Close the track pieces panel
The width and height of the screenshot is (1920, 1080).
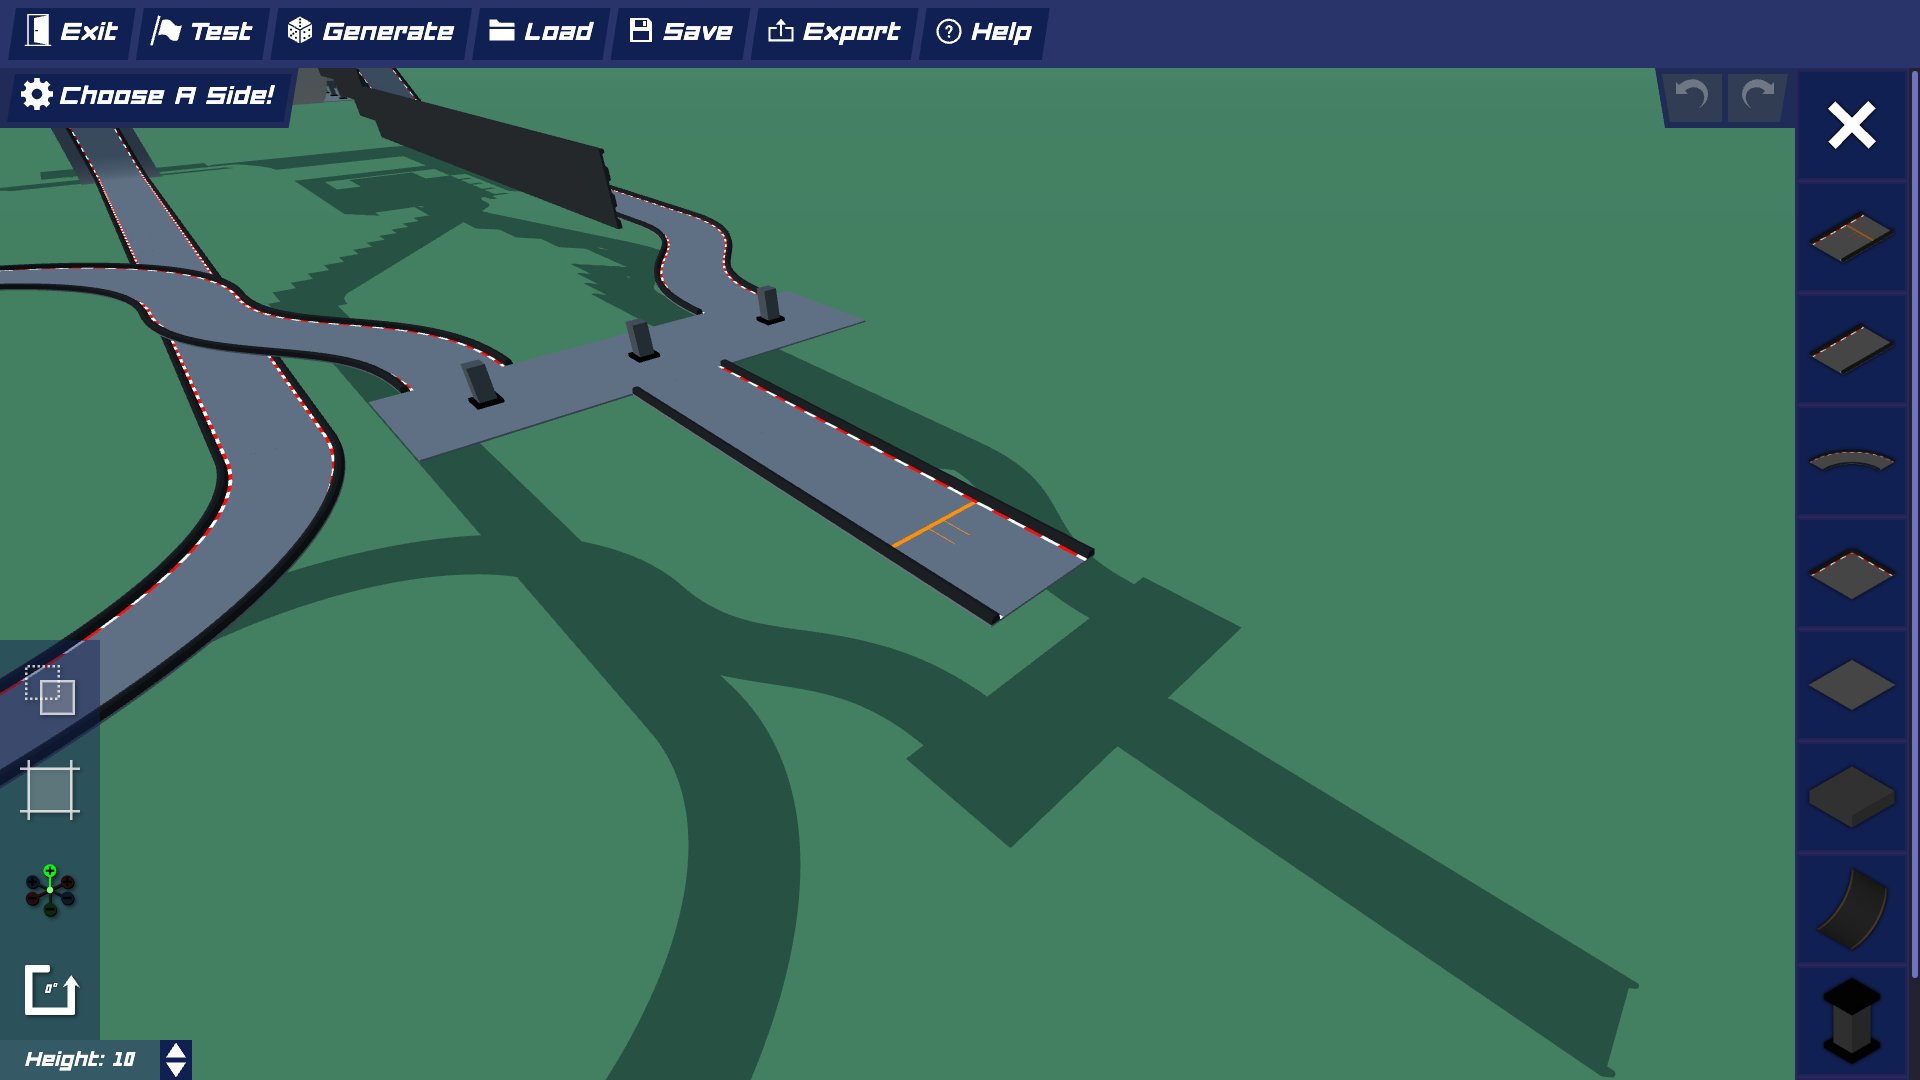click(1851, 126)
